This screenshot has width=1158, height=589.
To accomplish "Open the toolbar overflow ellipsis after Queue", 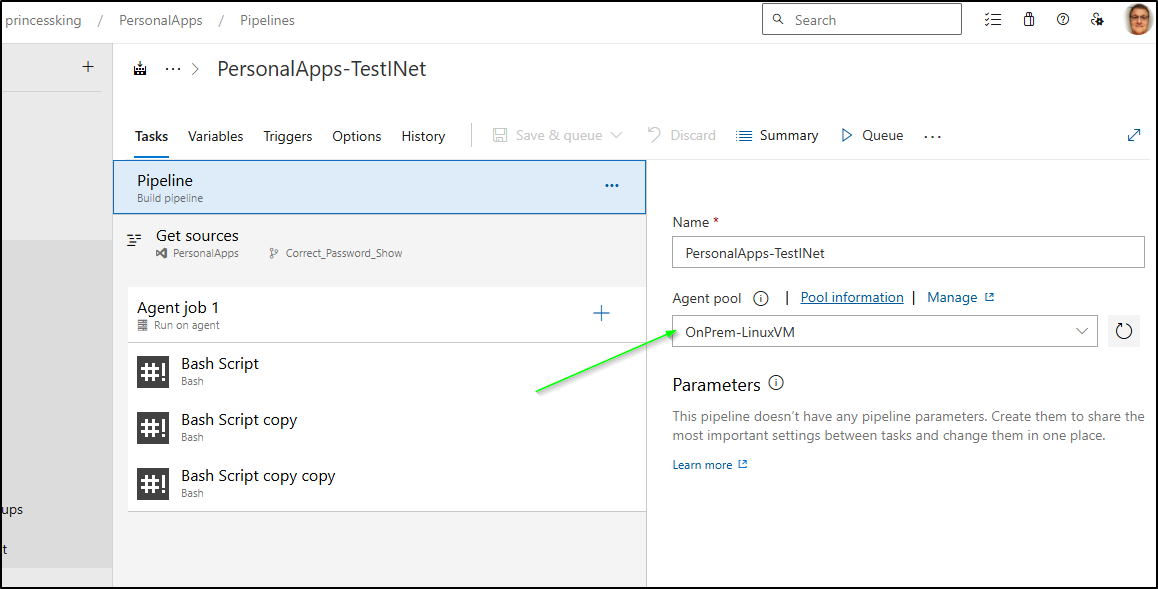I will click(933, 137).
